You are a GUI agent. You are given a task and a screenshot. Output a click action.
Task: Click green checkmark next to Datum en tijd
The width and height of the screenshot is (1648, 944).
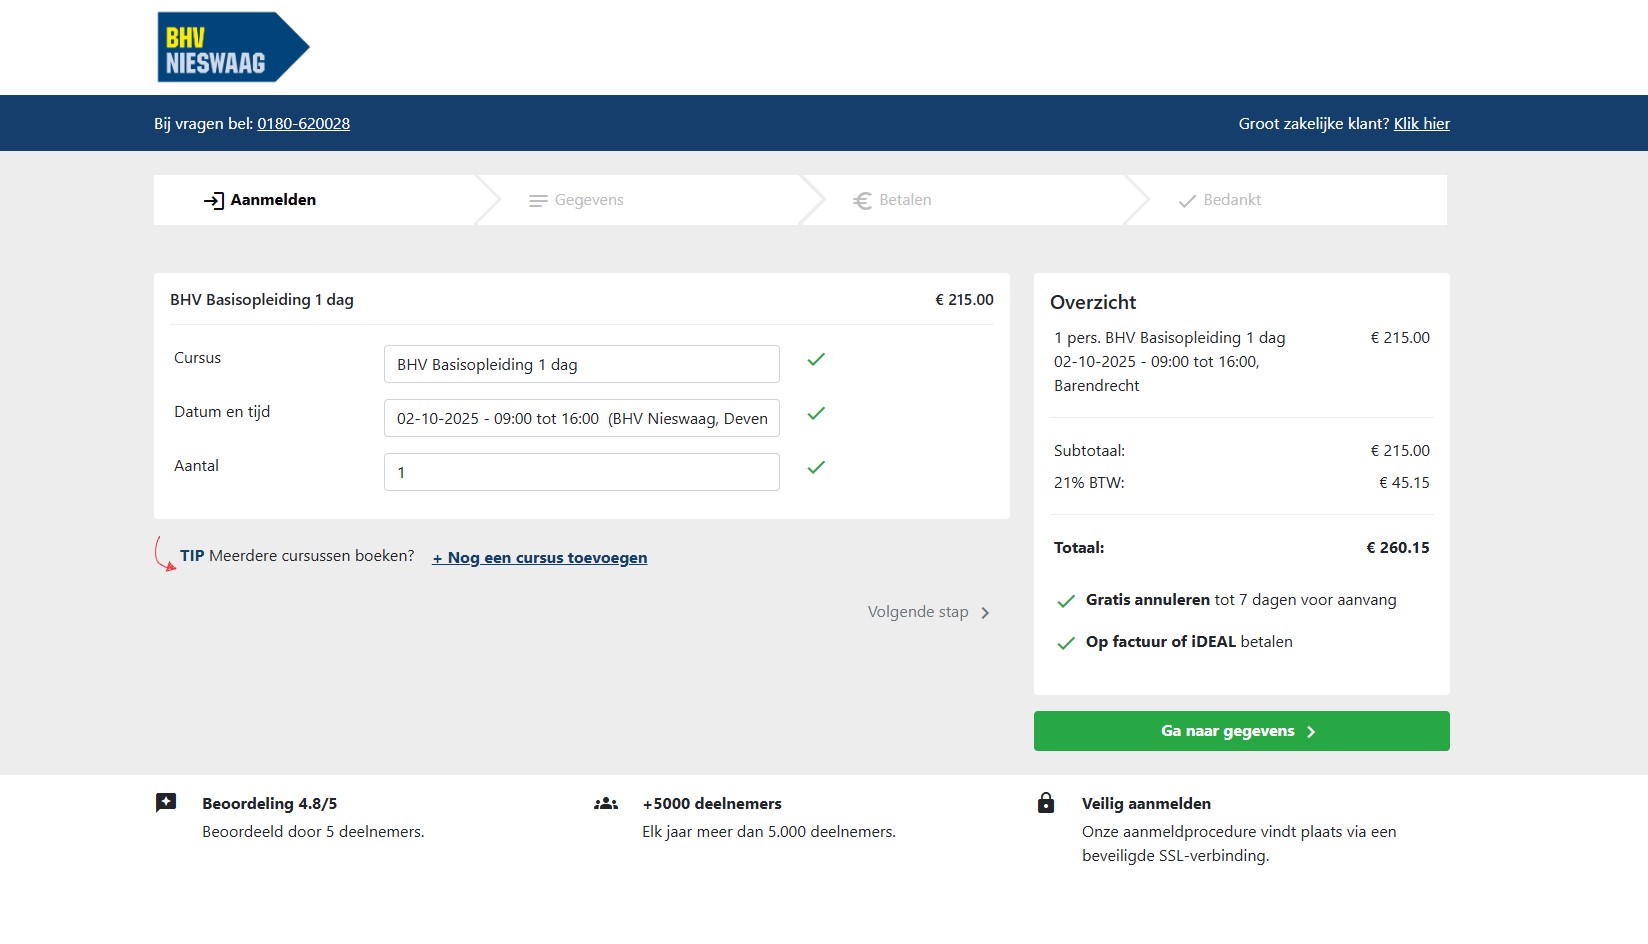816,413
